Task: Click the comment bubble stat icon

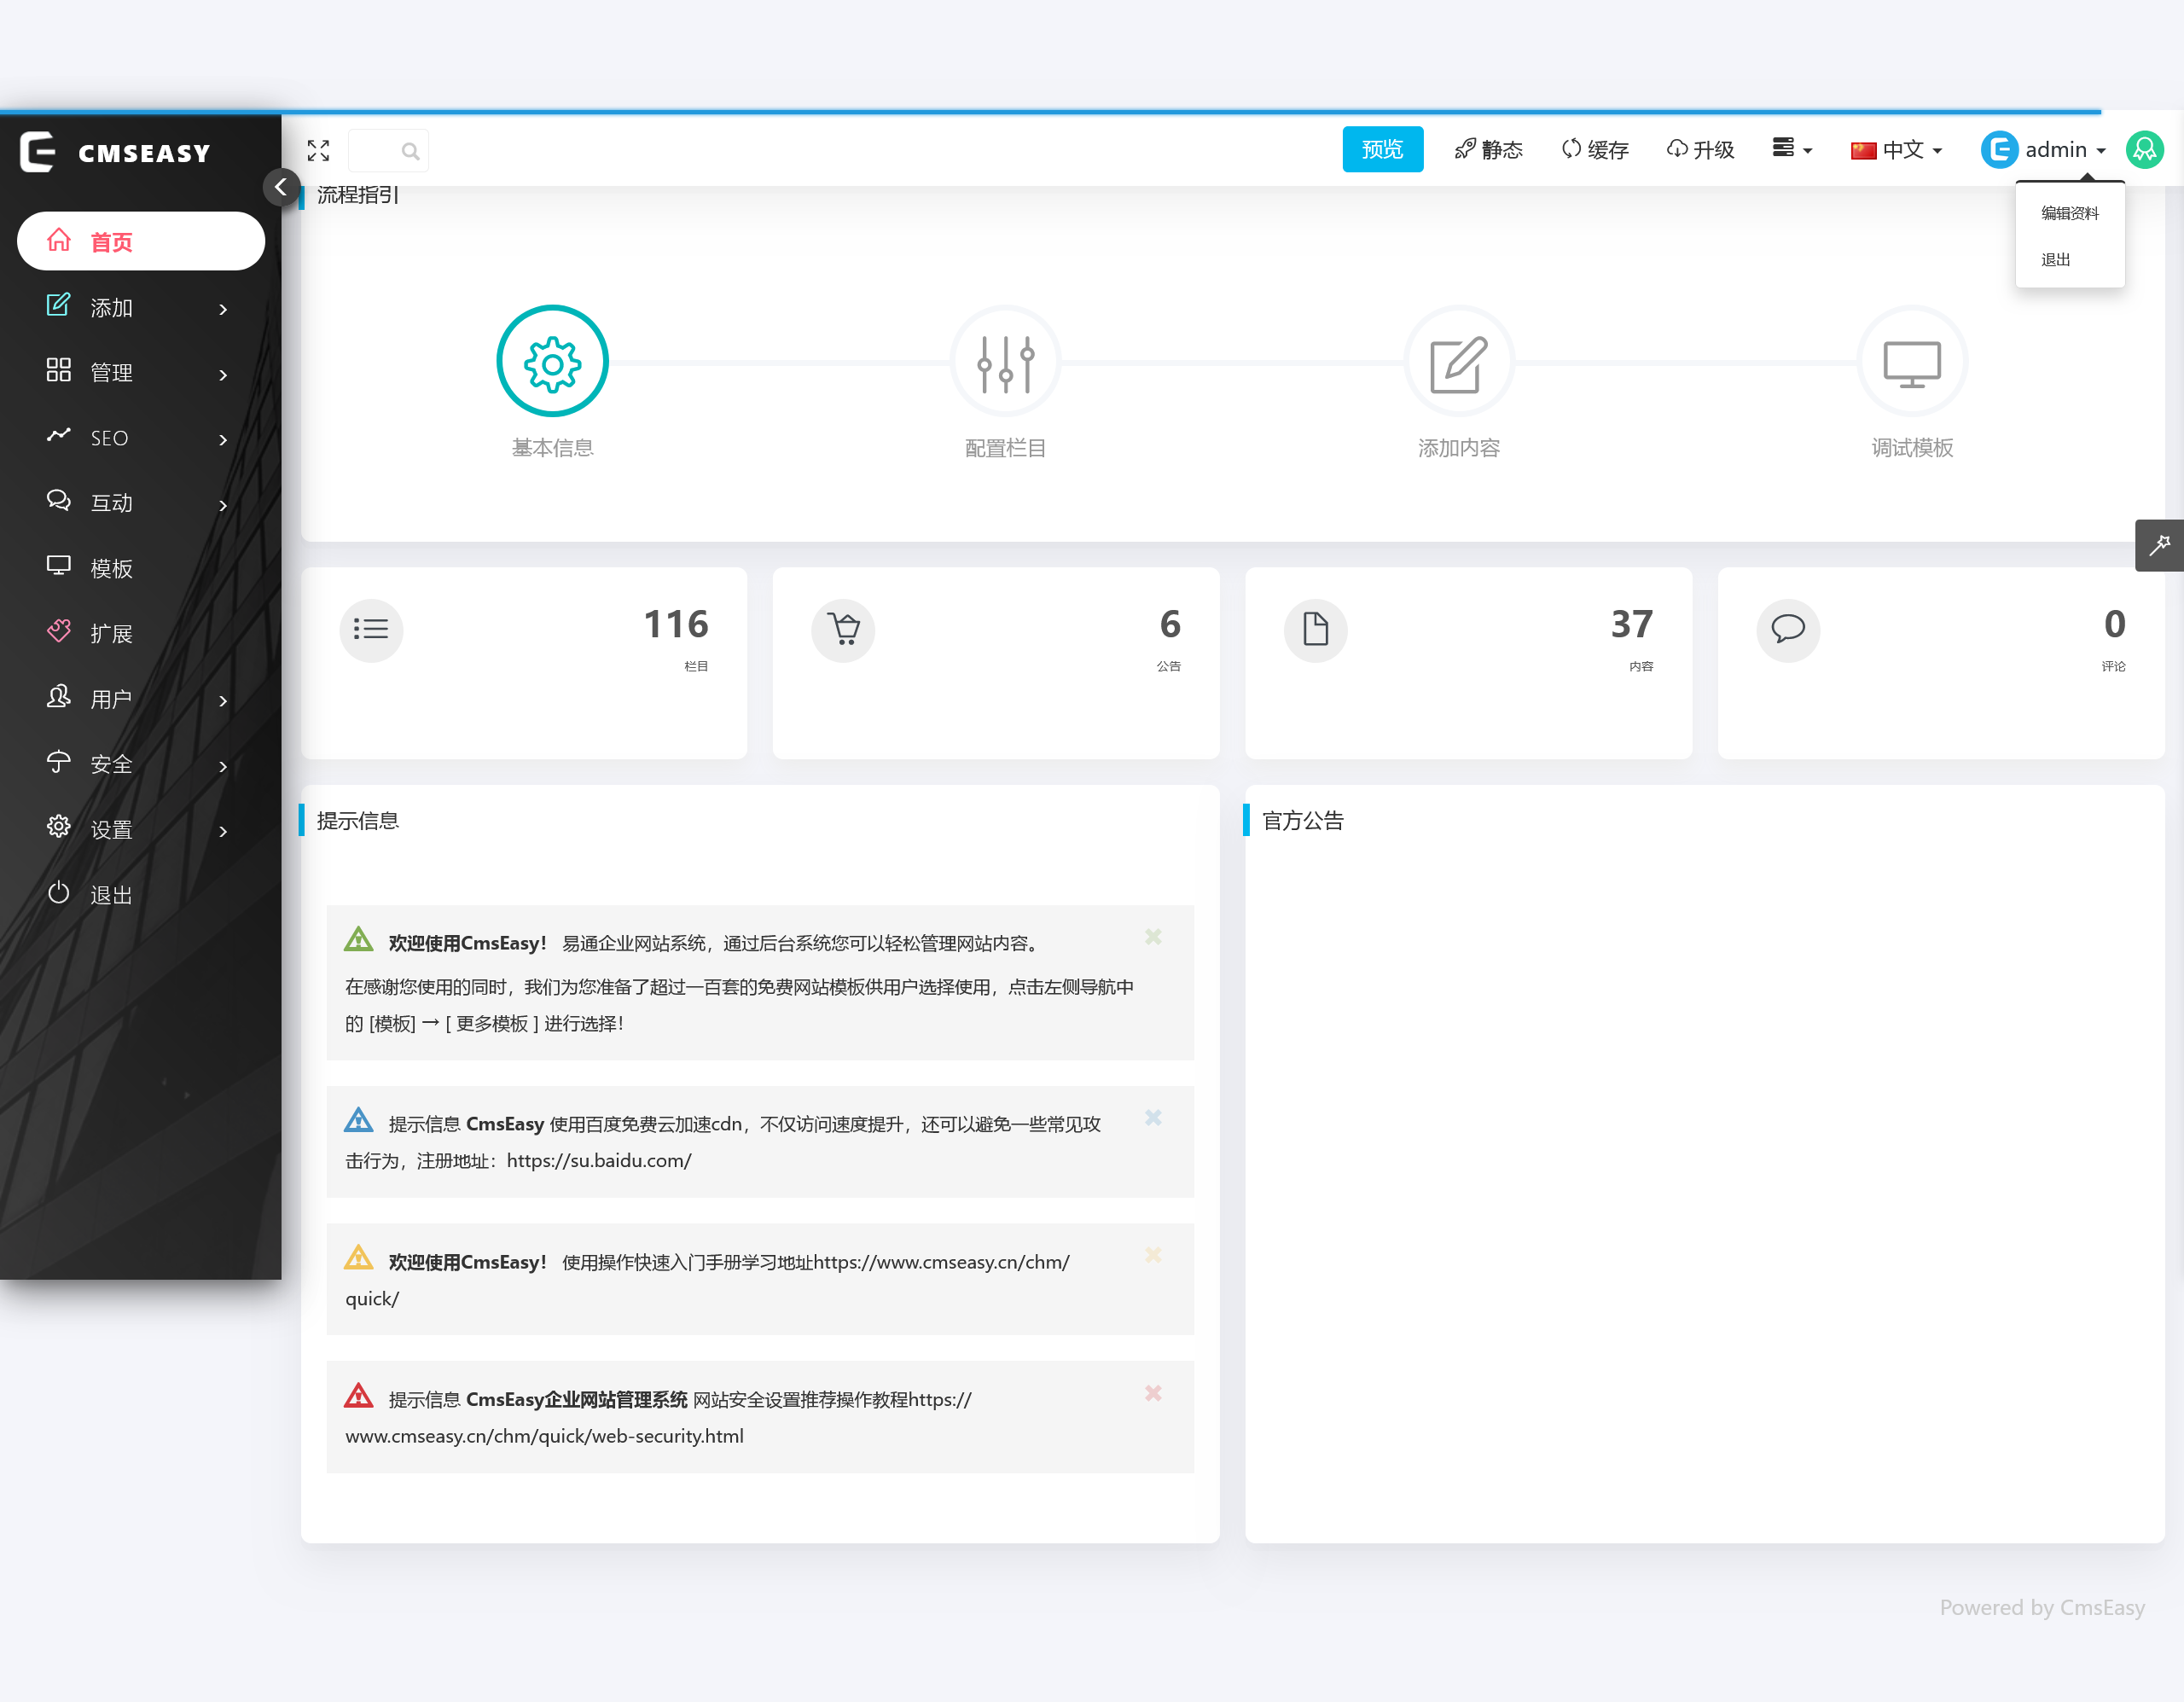Action: 1787,629
